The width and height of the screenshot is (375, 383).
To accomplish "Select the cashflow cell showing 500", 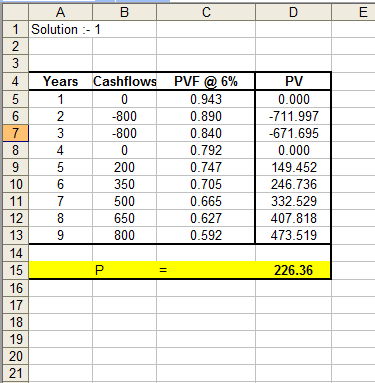I will coord(124,201).
